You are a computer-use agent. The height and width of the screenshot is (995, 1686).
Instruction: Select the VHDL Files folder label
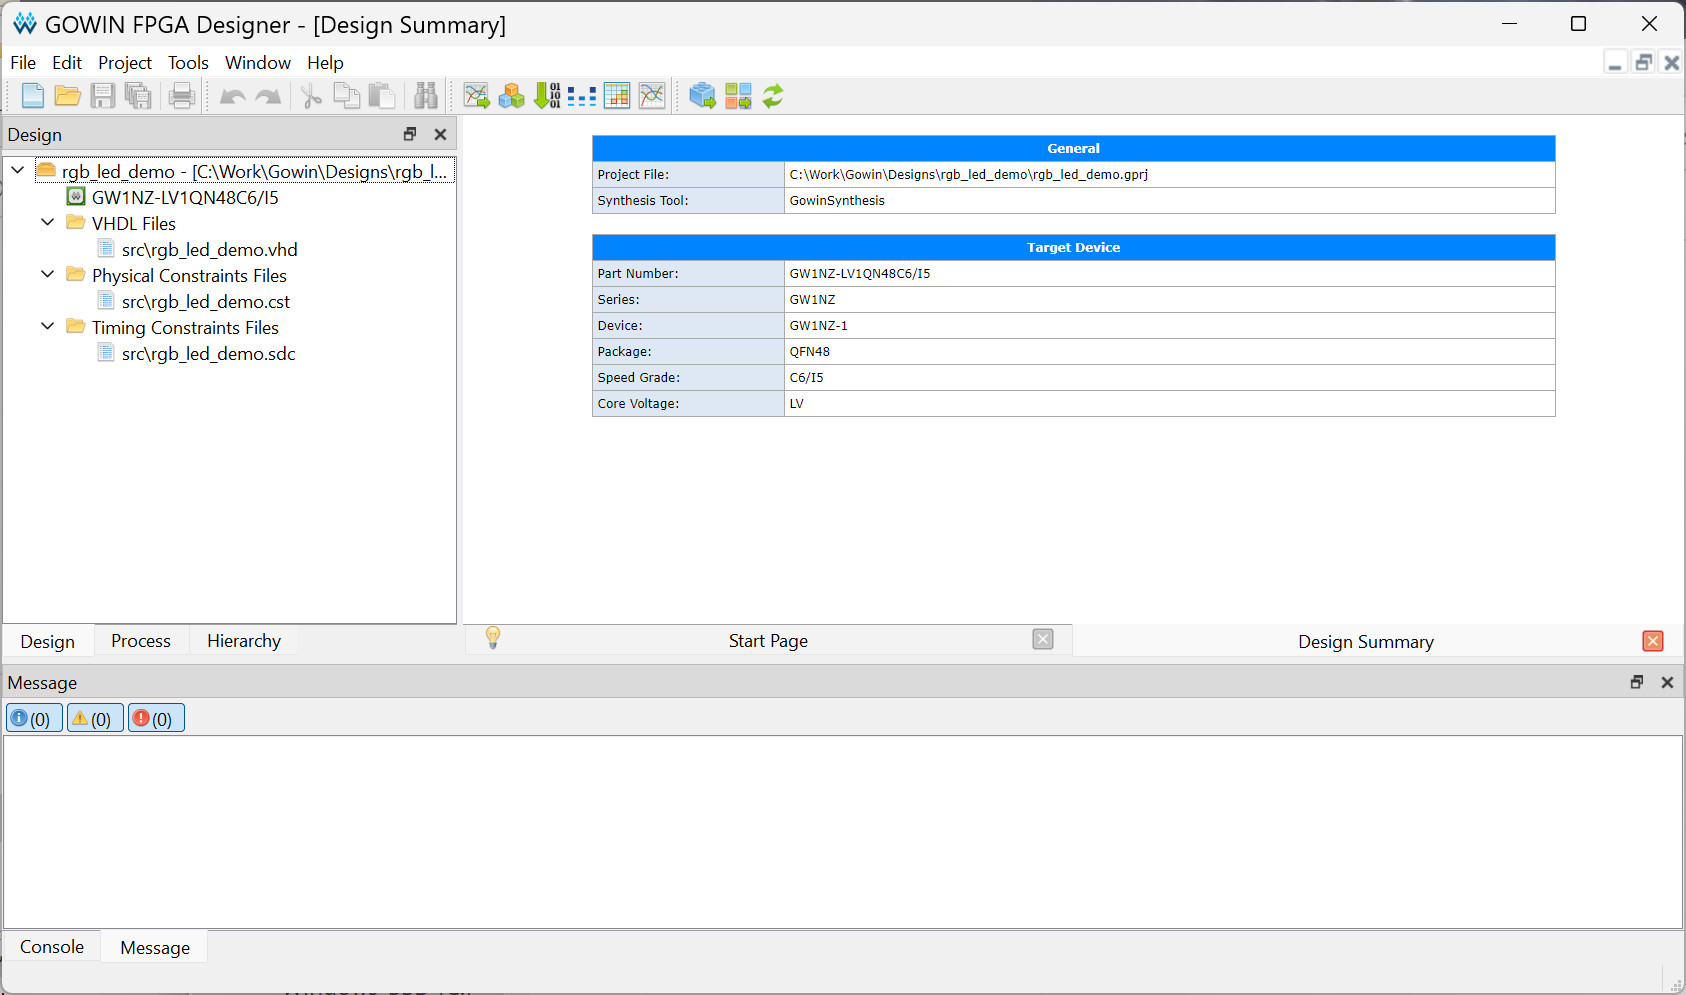point(134,223)
